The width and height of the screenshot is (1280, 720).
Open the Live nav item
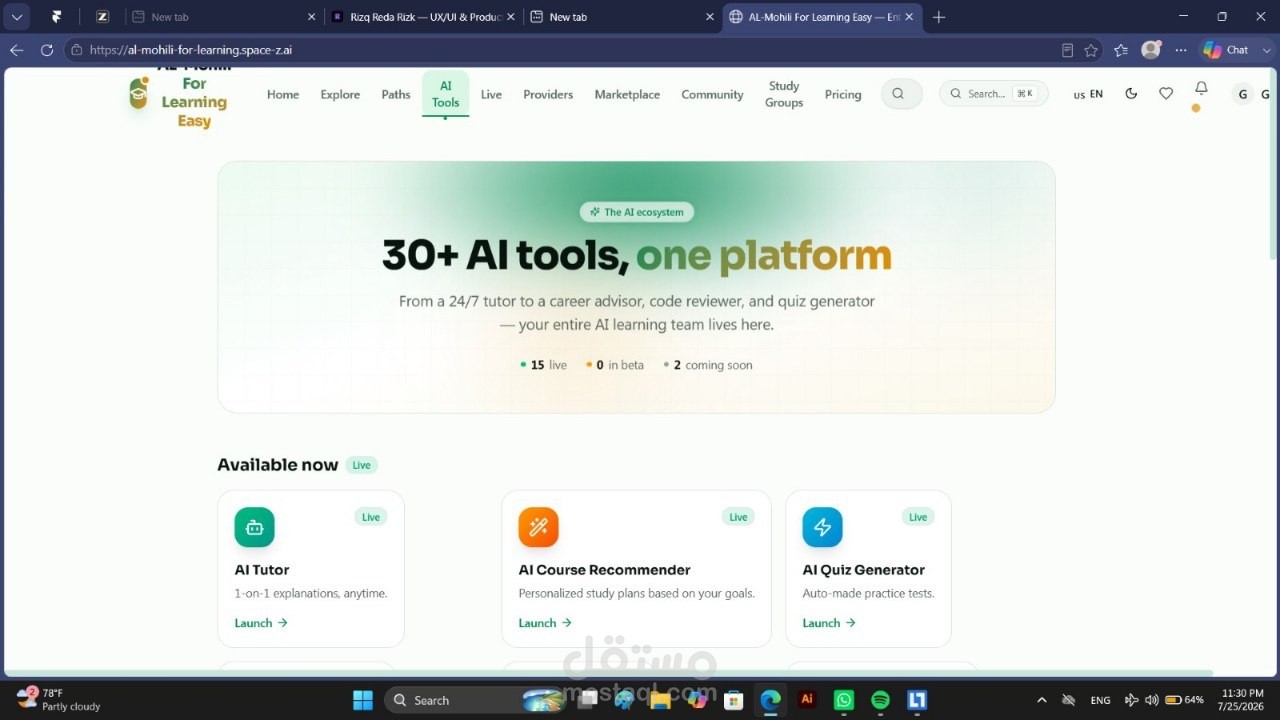[x=491, y=94]
